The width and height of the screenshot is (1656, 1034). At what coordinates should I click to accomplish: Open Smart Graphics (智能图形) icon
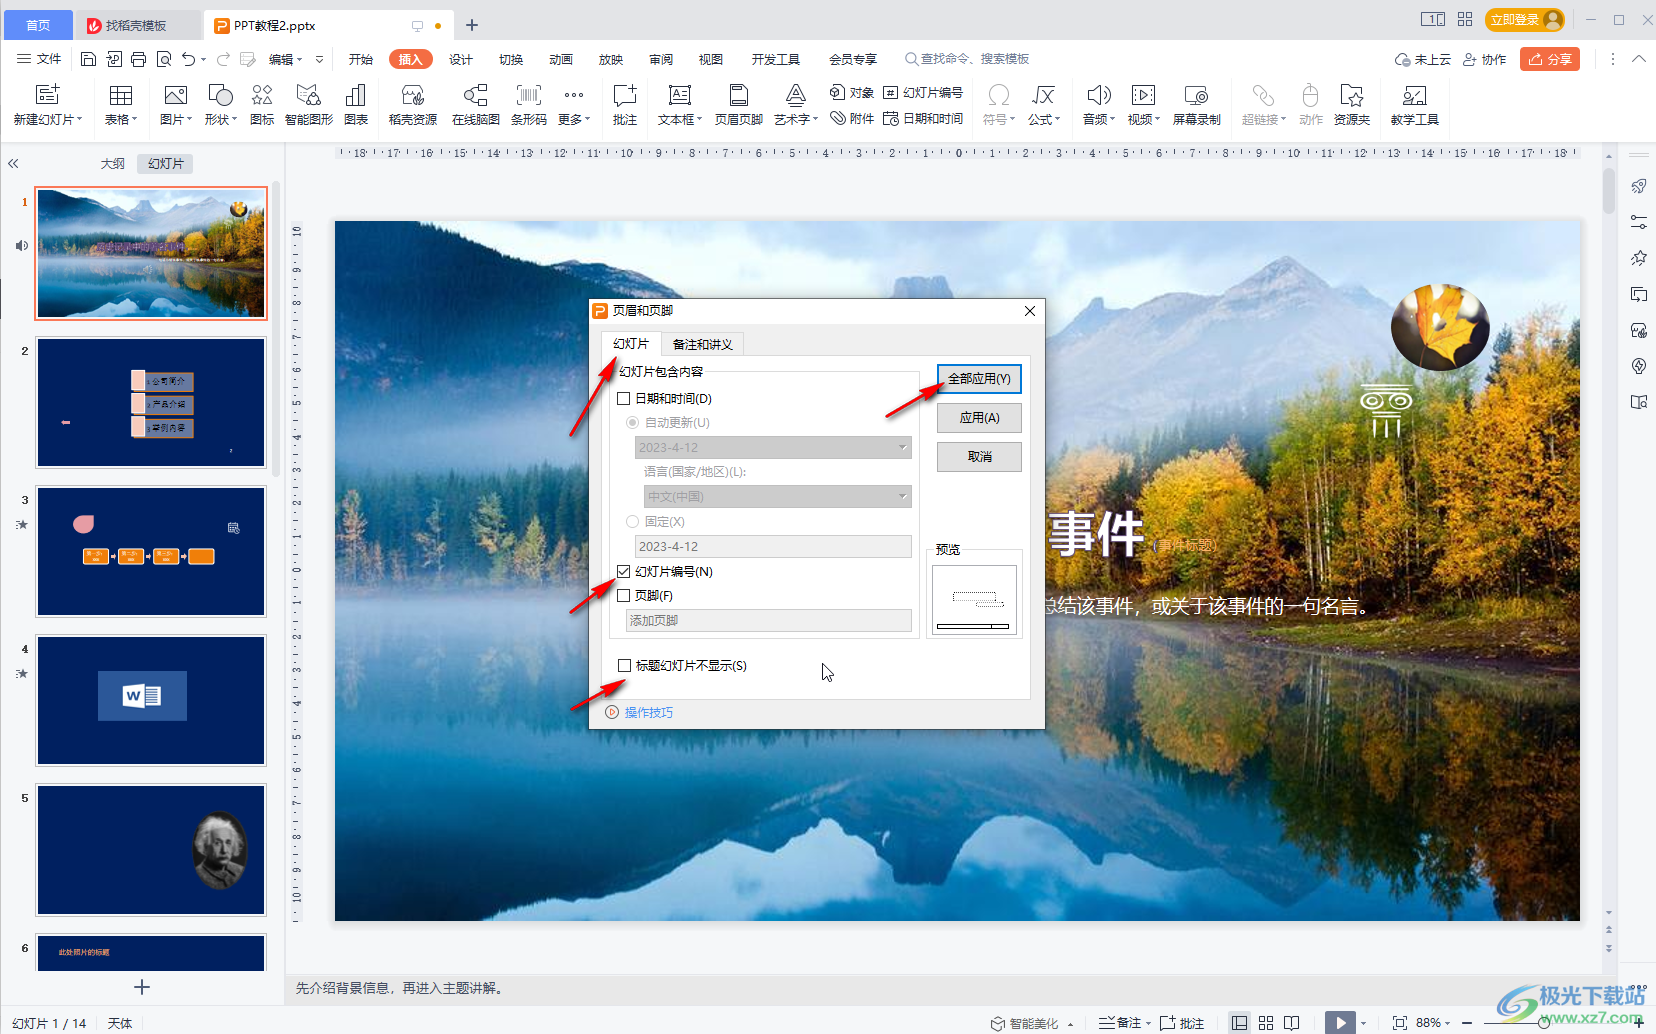309,95
